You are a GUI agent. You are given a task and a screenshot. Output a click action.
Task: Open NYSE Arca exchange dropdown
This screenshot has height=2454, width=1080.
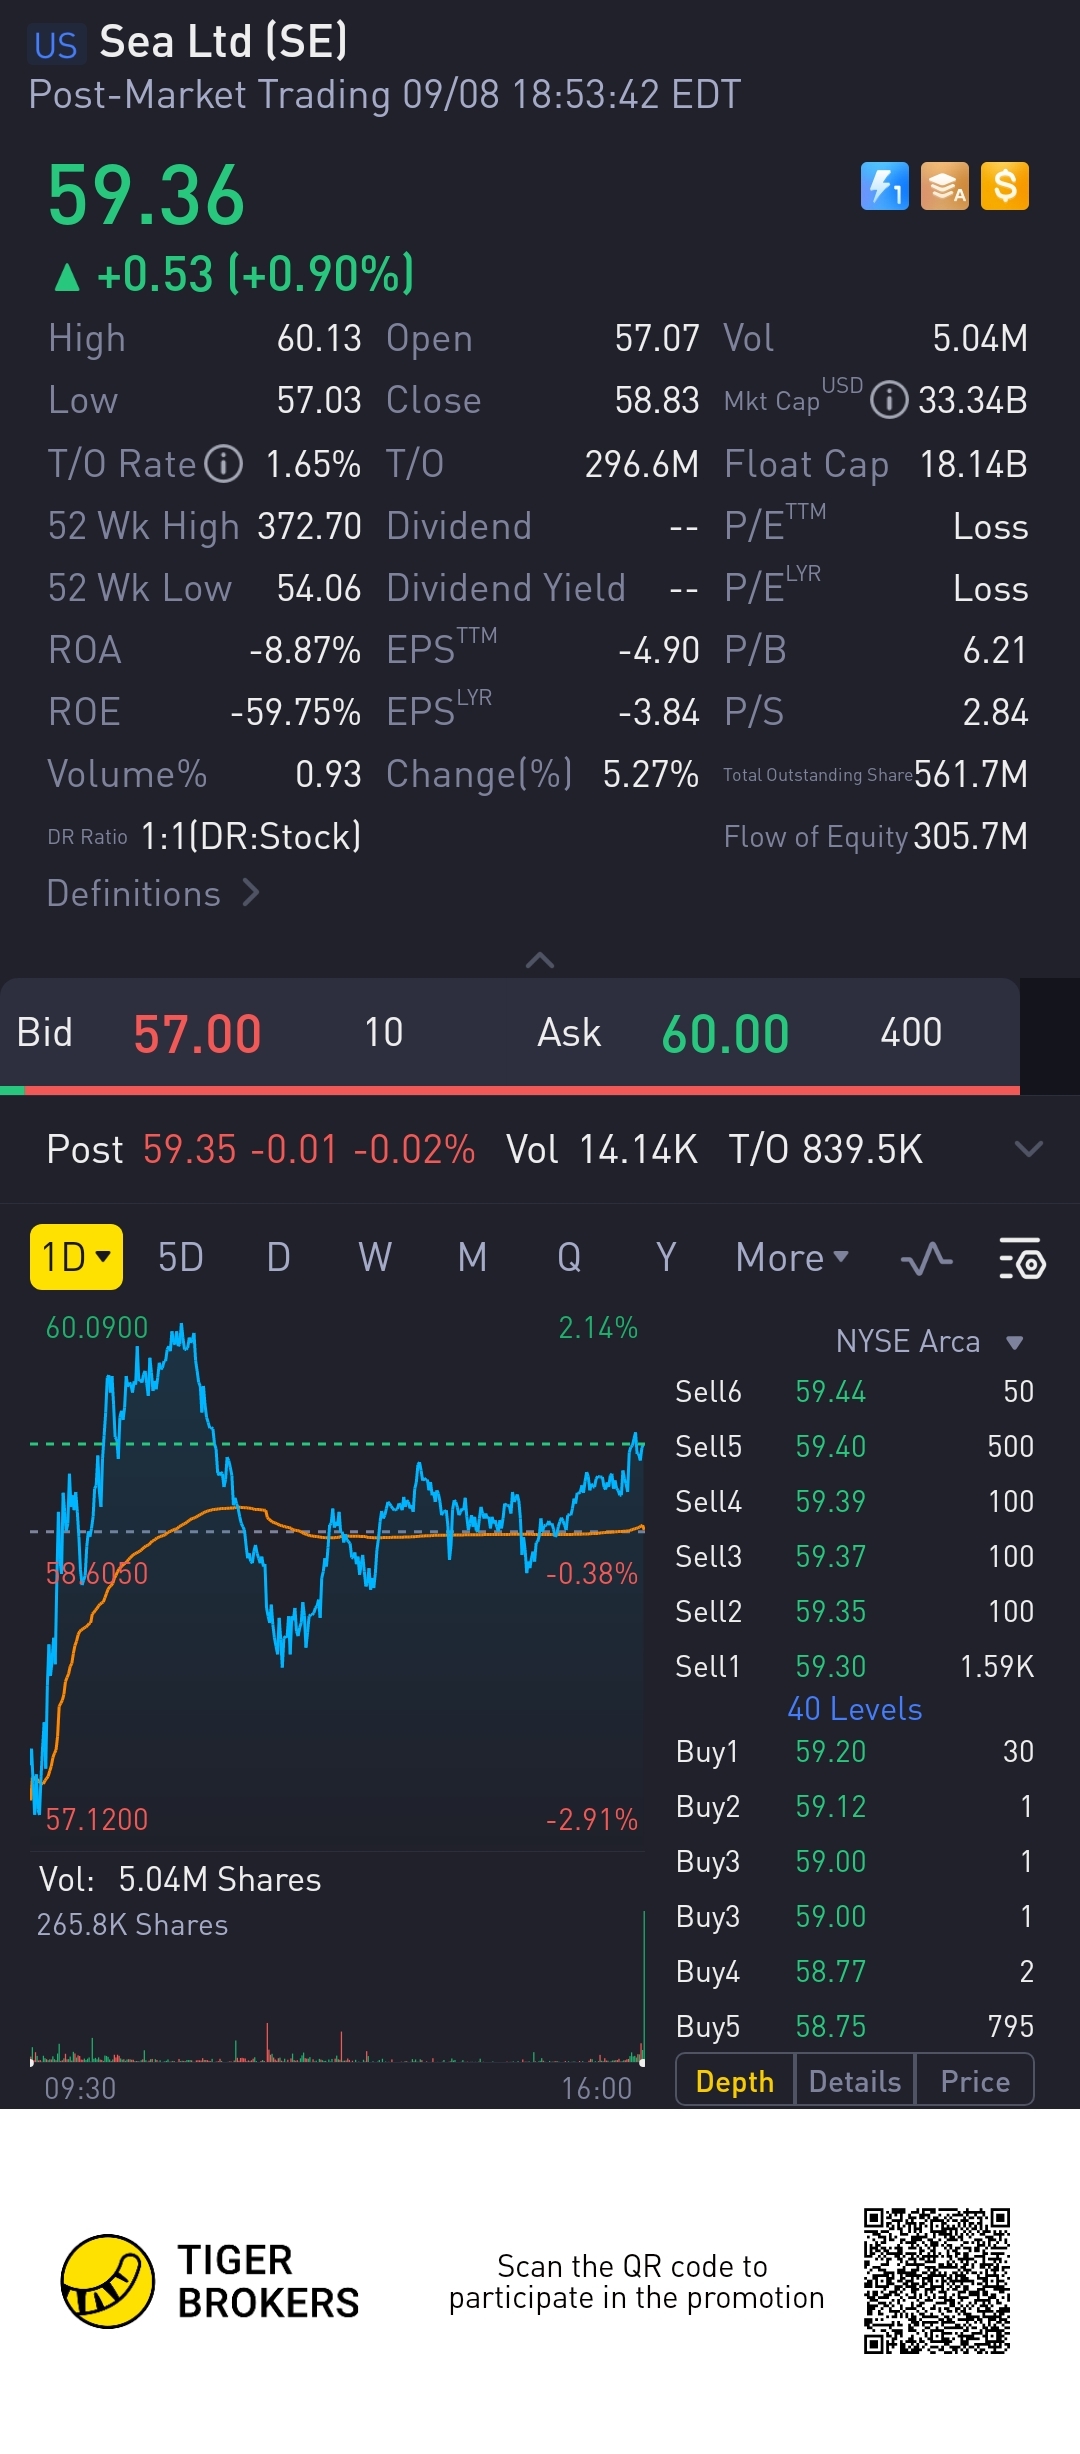click(x=928, y=1342)
